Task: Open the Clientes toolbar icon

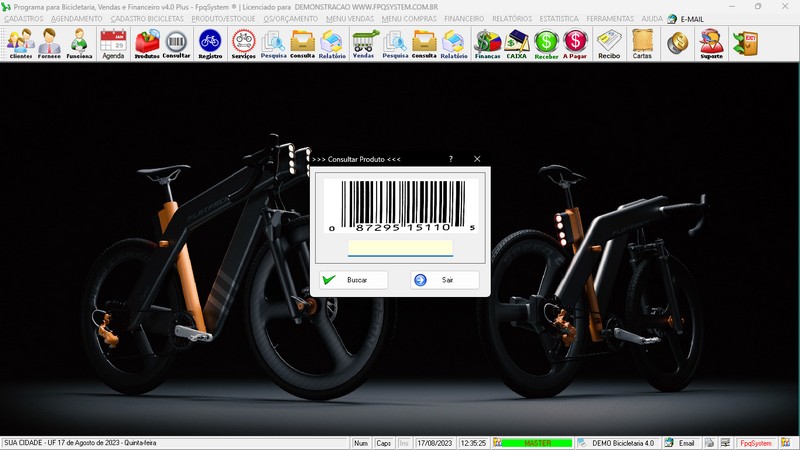Action: tap(20, 44)
